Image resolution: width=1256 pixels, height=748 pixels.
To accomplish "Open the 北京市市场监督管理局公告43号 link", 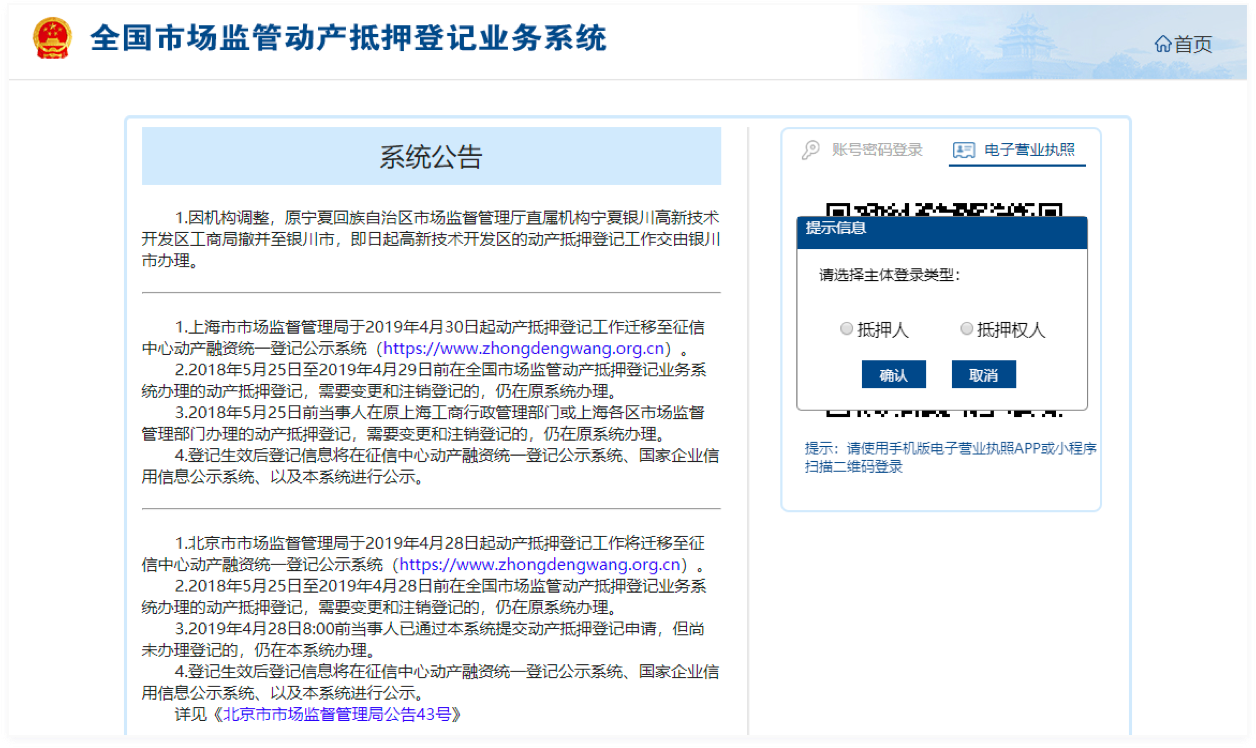I will click(x=341, y=714).
